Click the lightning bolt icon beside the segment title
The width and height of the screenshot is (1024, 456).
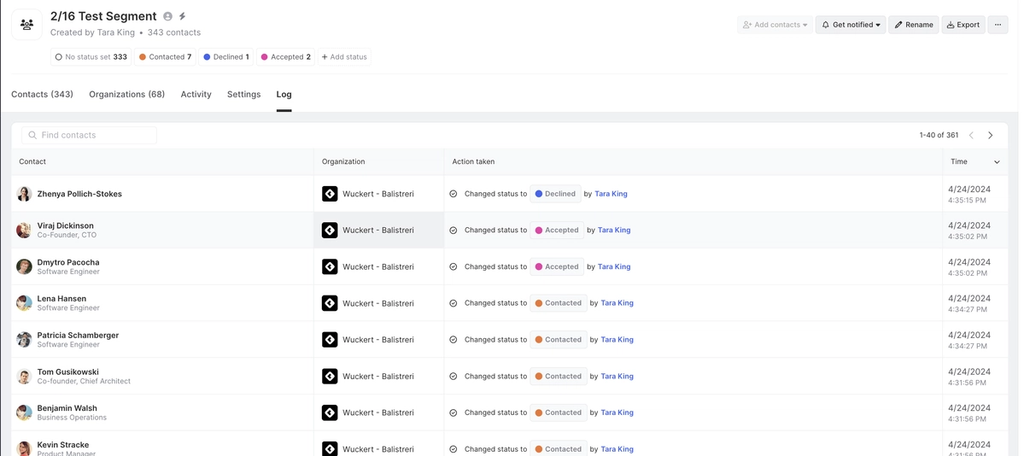(x=182, y=16)
